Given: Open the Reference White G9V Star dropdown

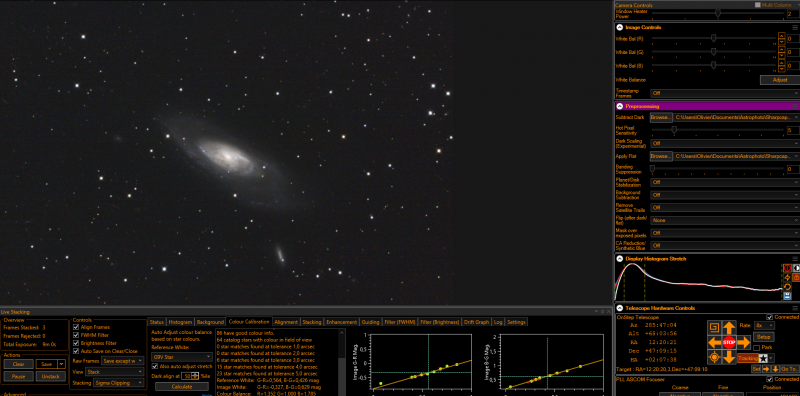Looking at the screenshot, I should [x=182, y=357].
